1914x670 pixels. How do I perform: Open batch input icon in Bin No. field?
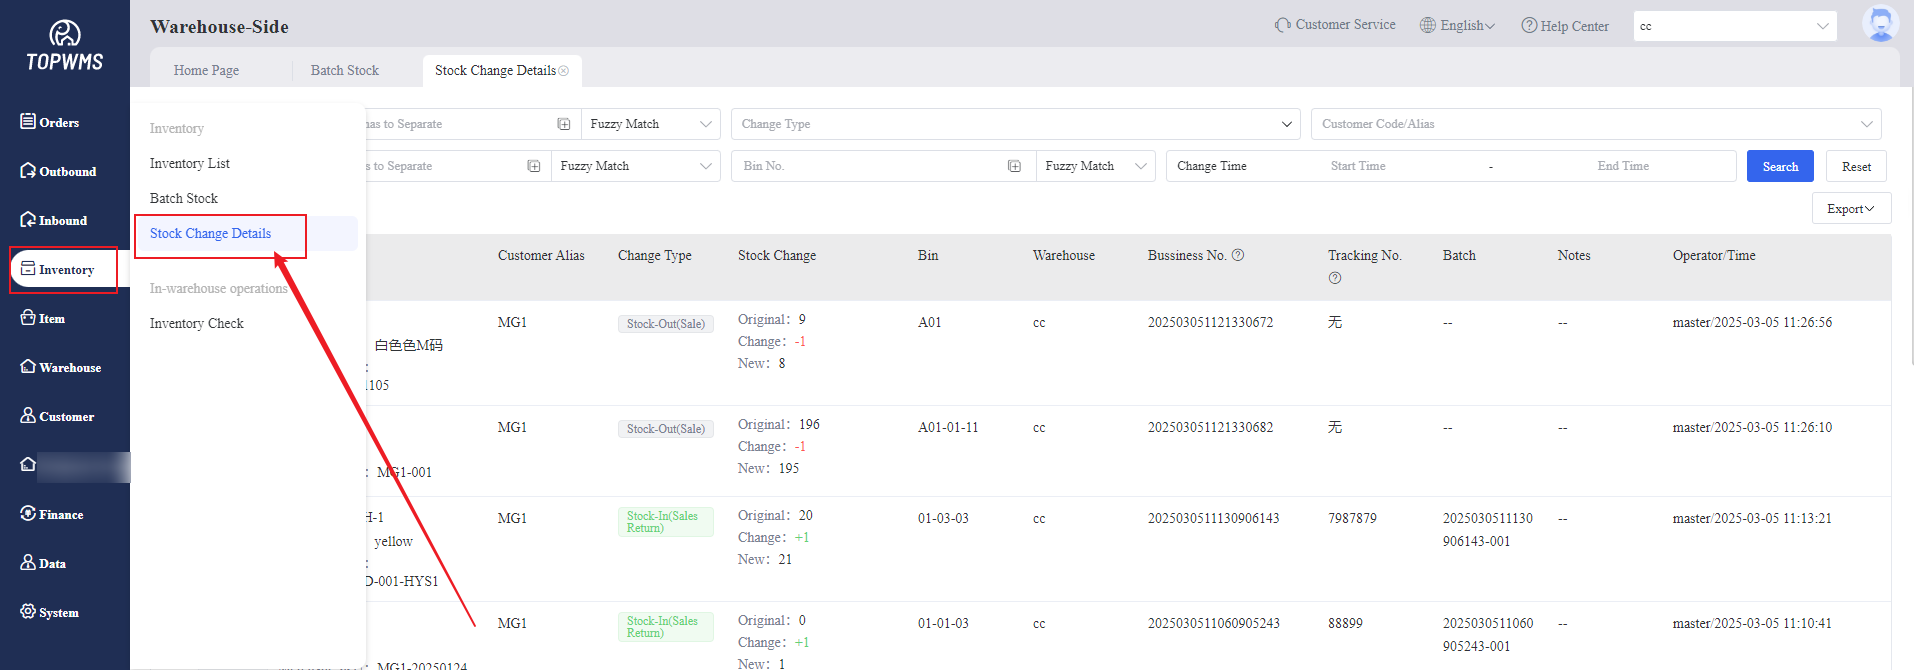point(1014,166)
